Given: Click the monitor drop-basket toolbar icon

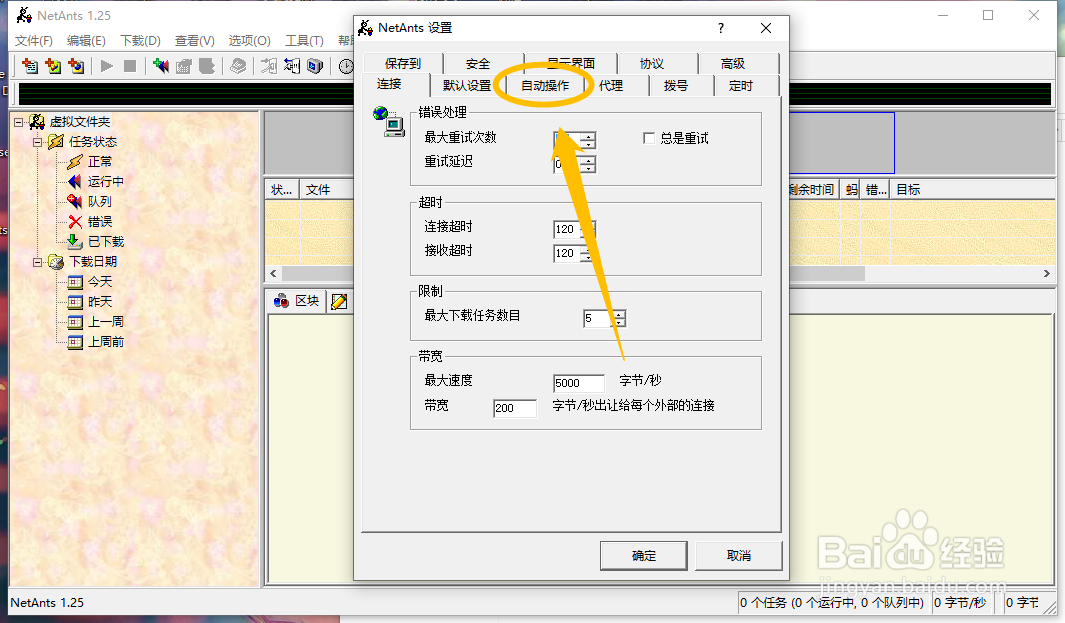Looking at the screenshot, I should pos(315,66).
